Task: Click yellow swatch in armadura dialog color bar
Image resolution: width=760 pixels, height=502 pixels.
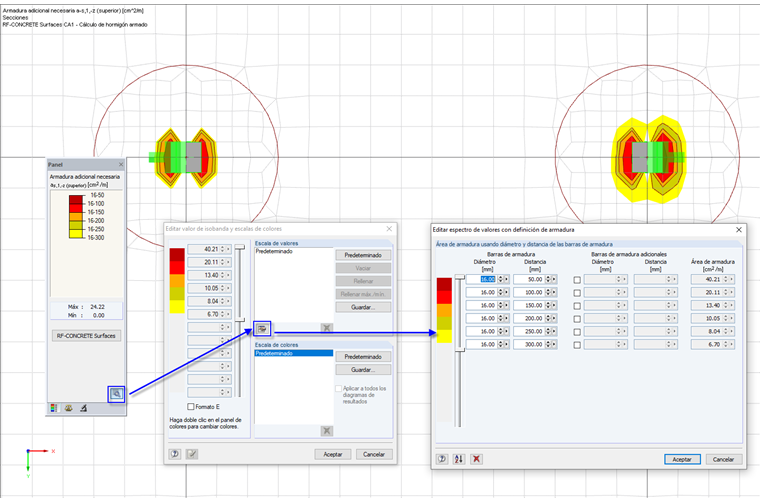Action: (444, 336)
